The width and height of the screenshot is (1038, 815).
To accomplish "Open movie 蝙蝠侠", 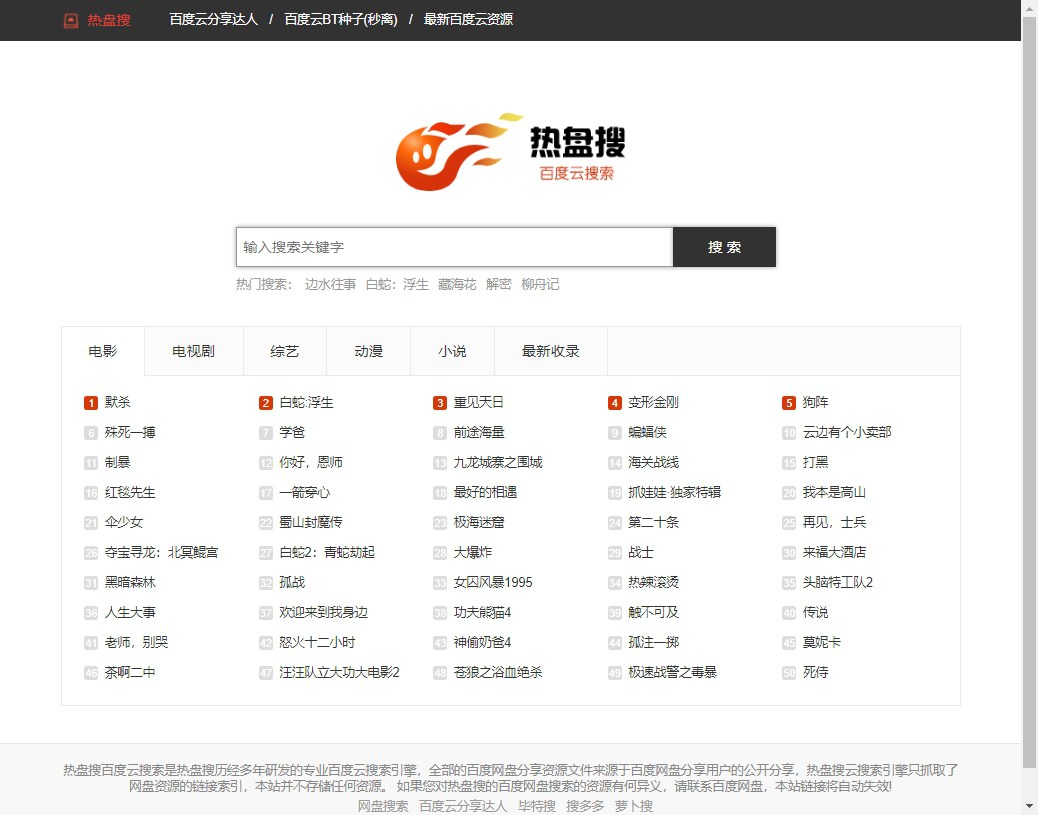I will [647, 432].
